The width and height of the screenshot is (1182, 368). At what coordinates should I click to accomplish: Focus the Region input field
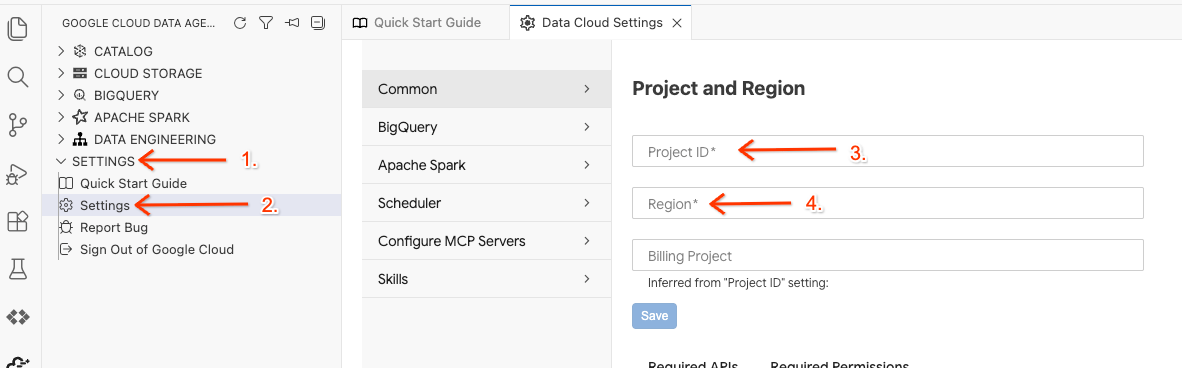[x=888, y=203]
